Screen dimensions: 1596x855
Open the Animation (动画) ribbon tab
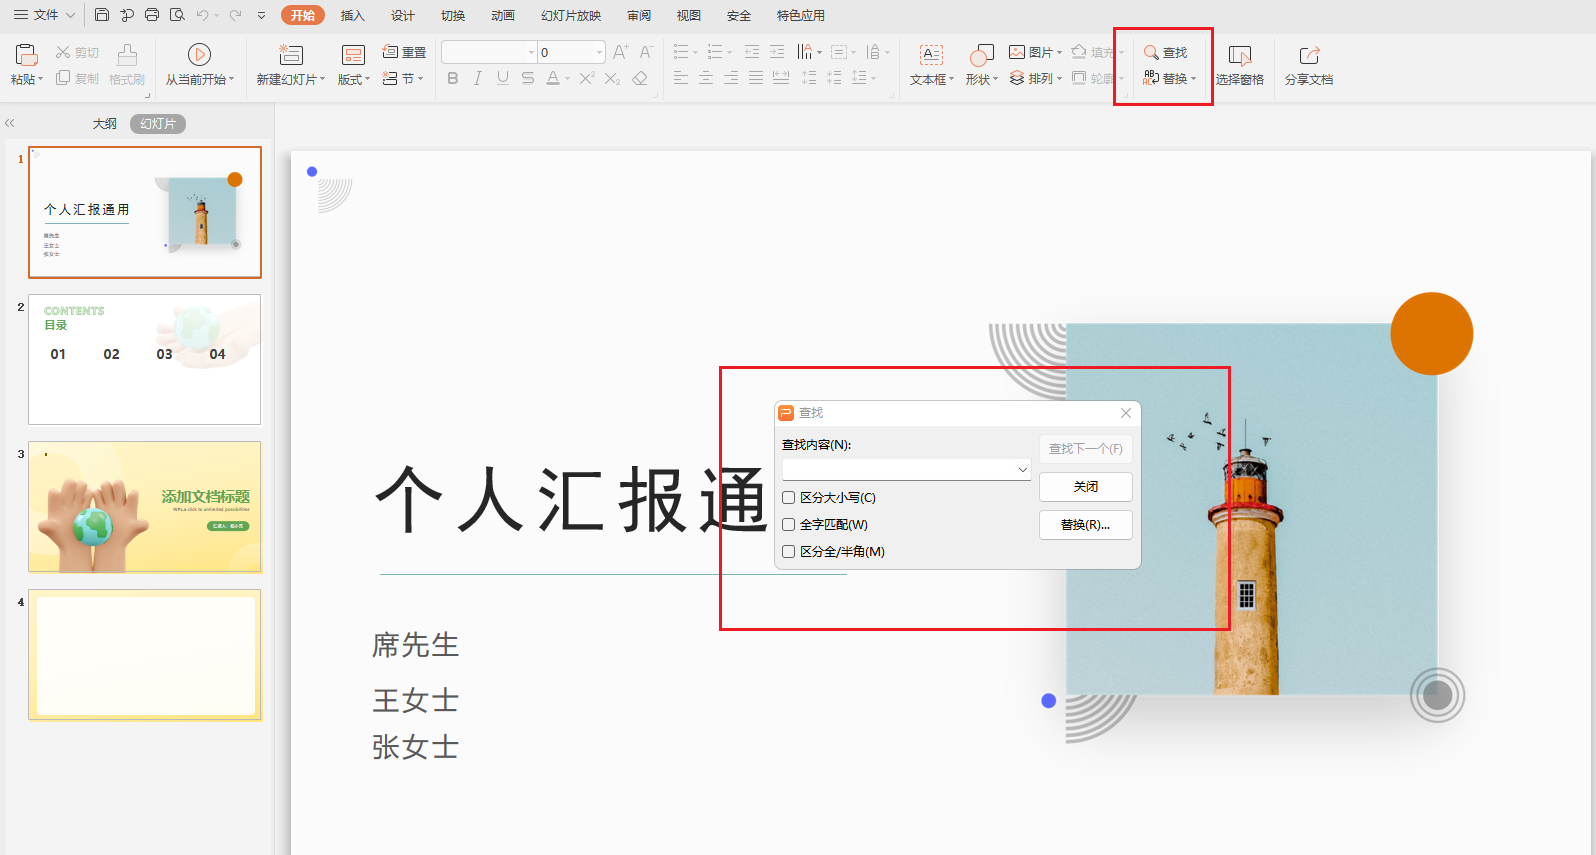pyautogui.click(x=502, y=15)
